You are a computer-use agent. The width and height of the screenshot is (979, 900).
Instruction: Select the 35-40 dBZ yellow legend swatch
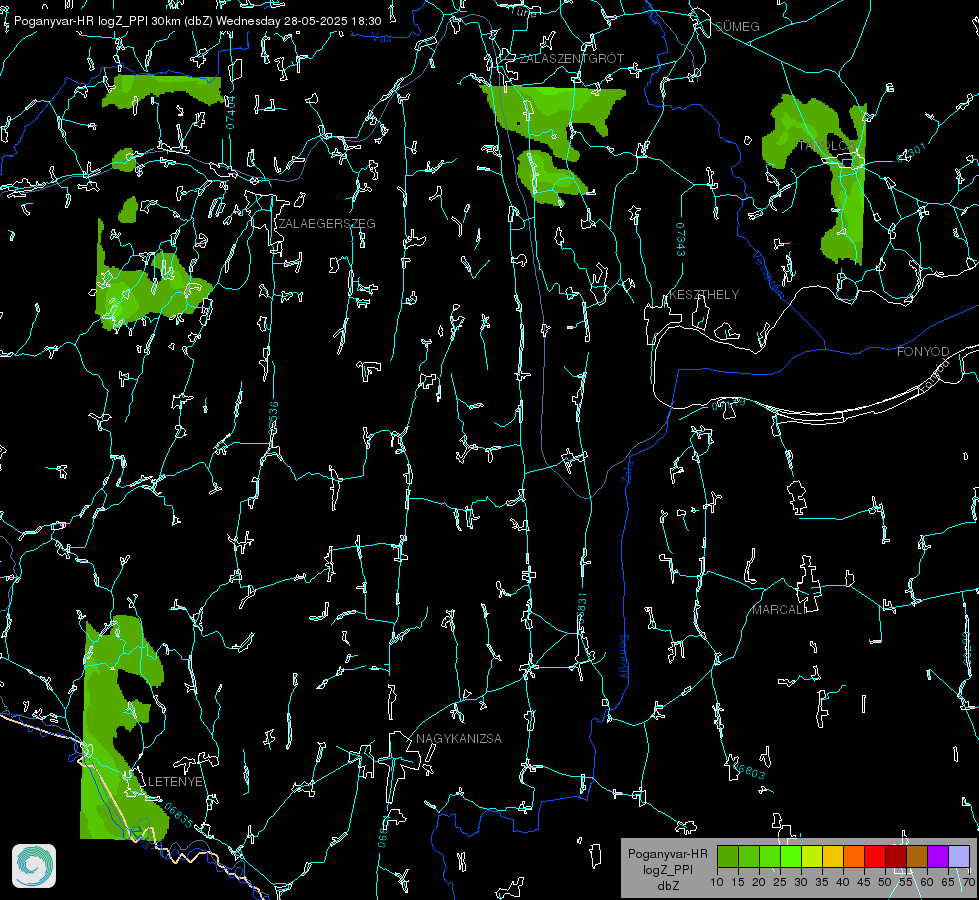click(x=833, y=857)
